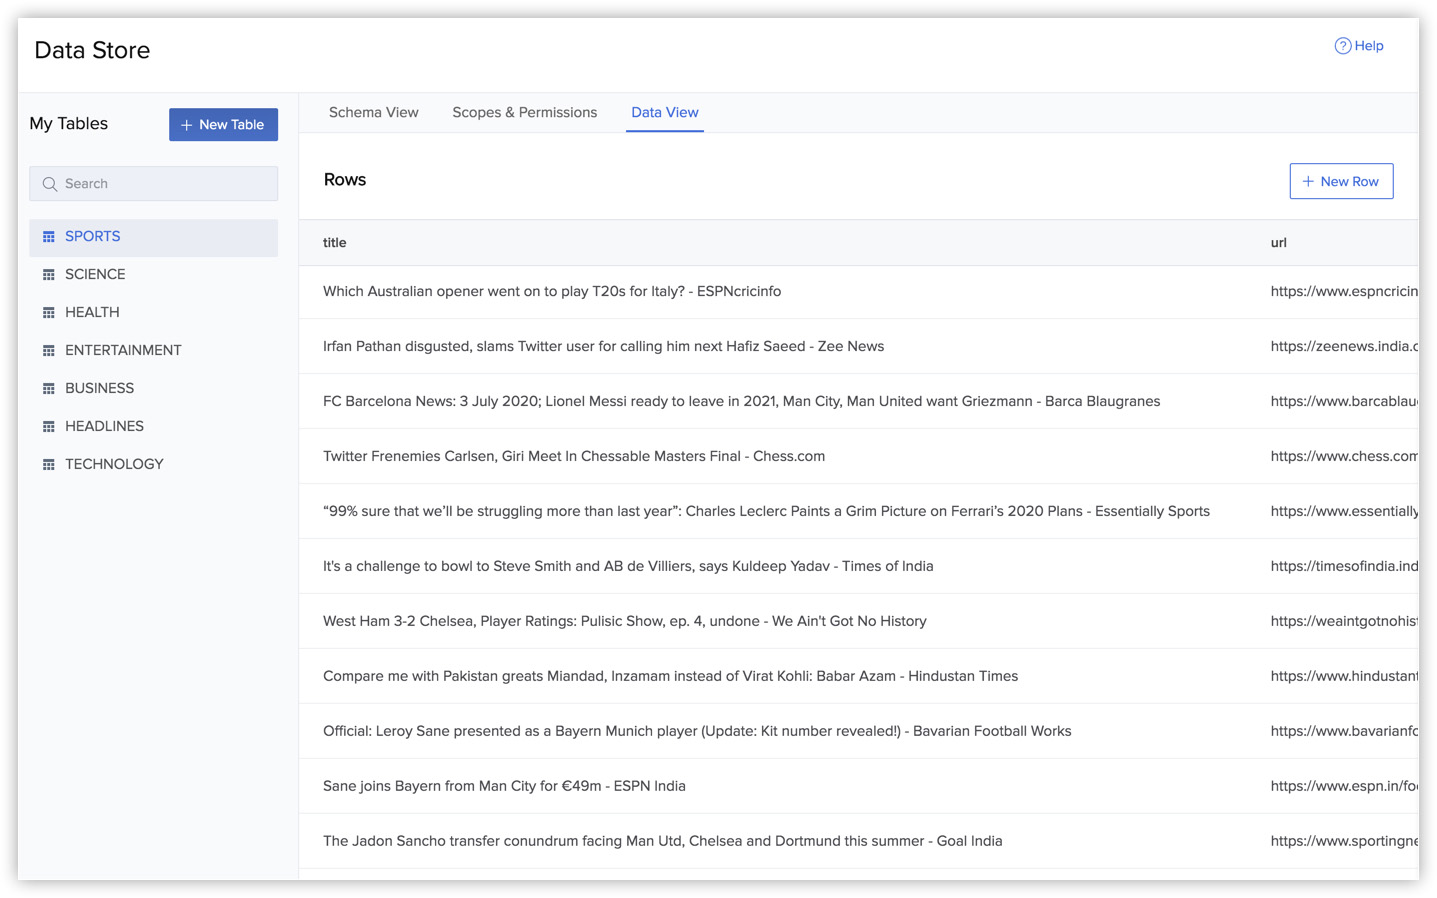The height and width of the screenshot is (898, 1437).
Task: Select the Irfan Pathan Zee News row
Action: (603, 346)
